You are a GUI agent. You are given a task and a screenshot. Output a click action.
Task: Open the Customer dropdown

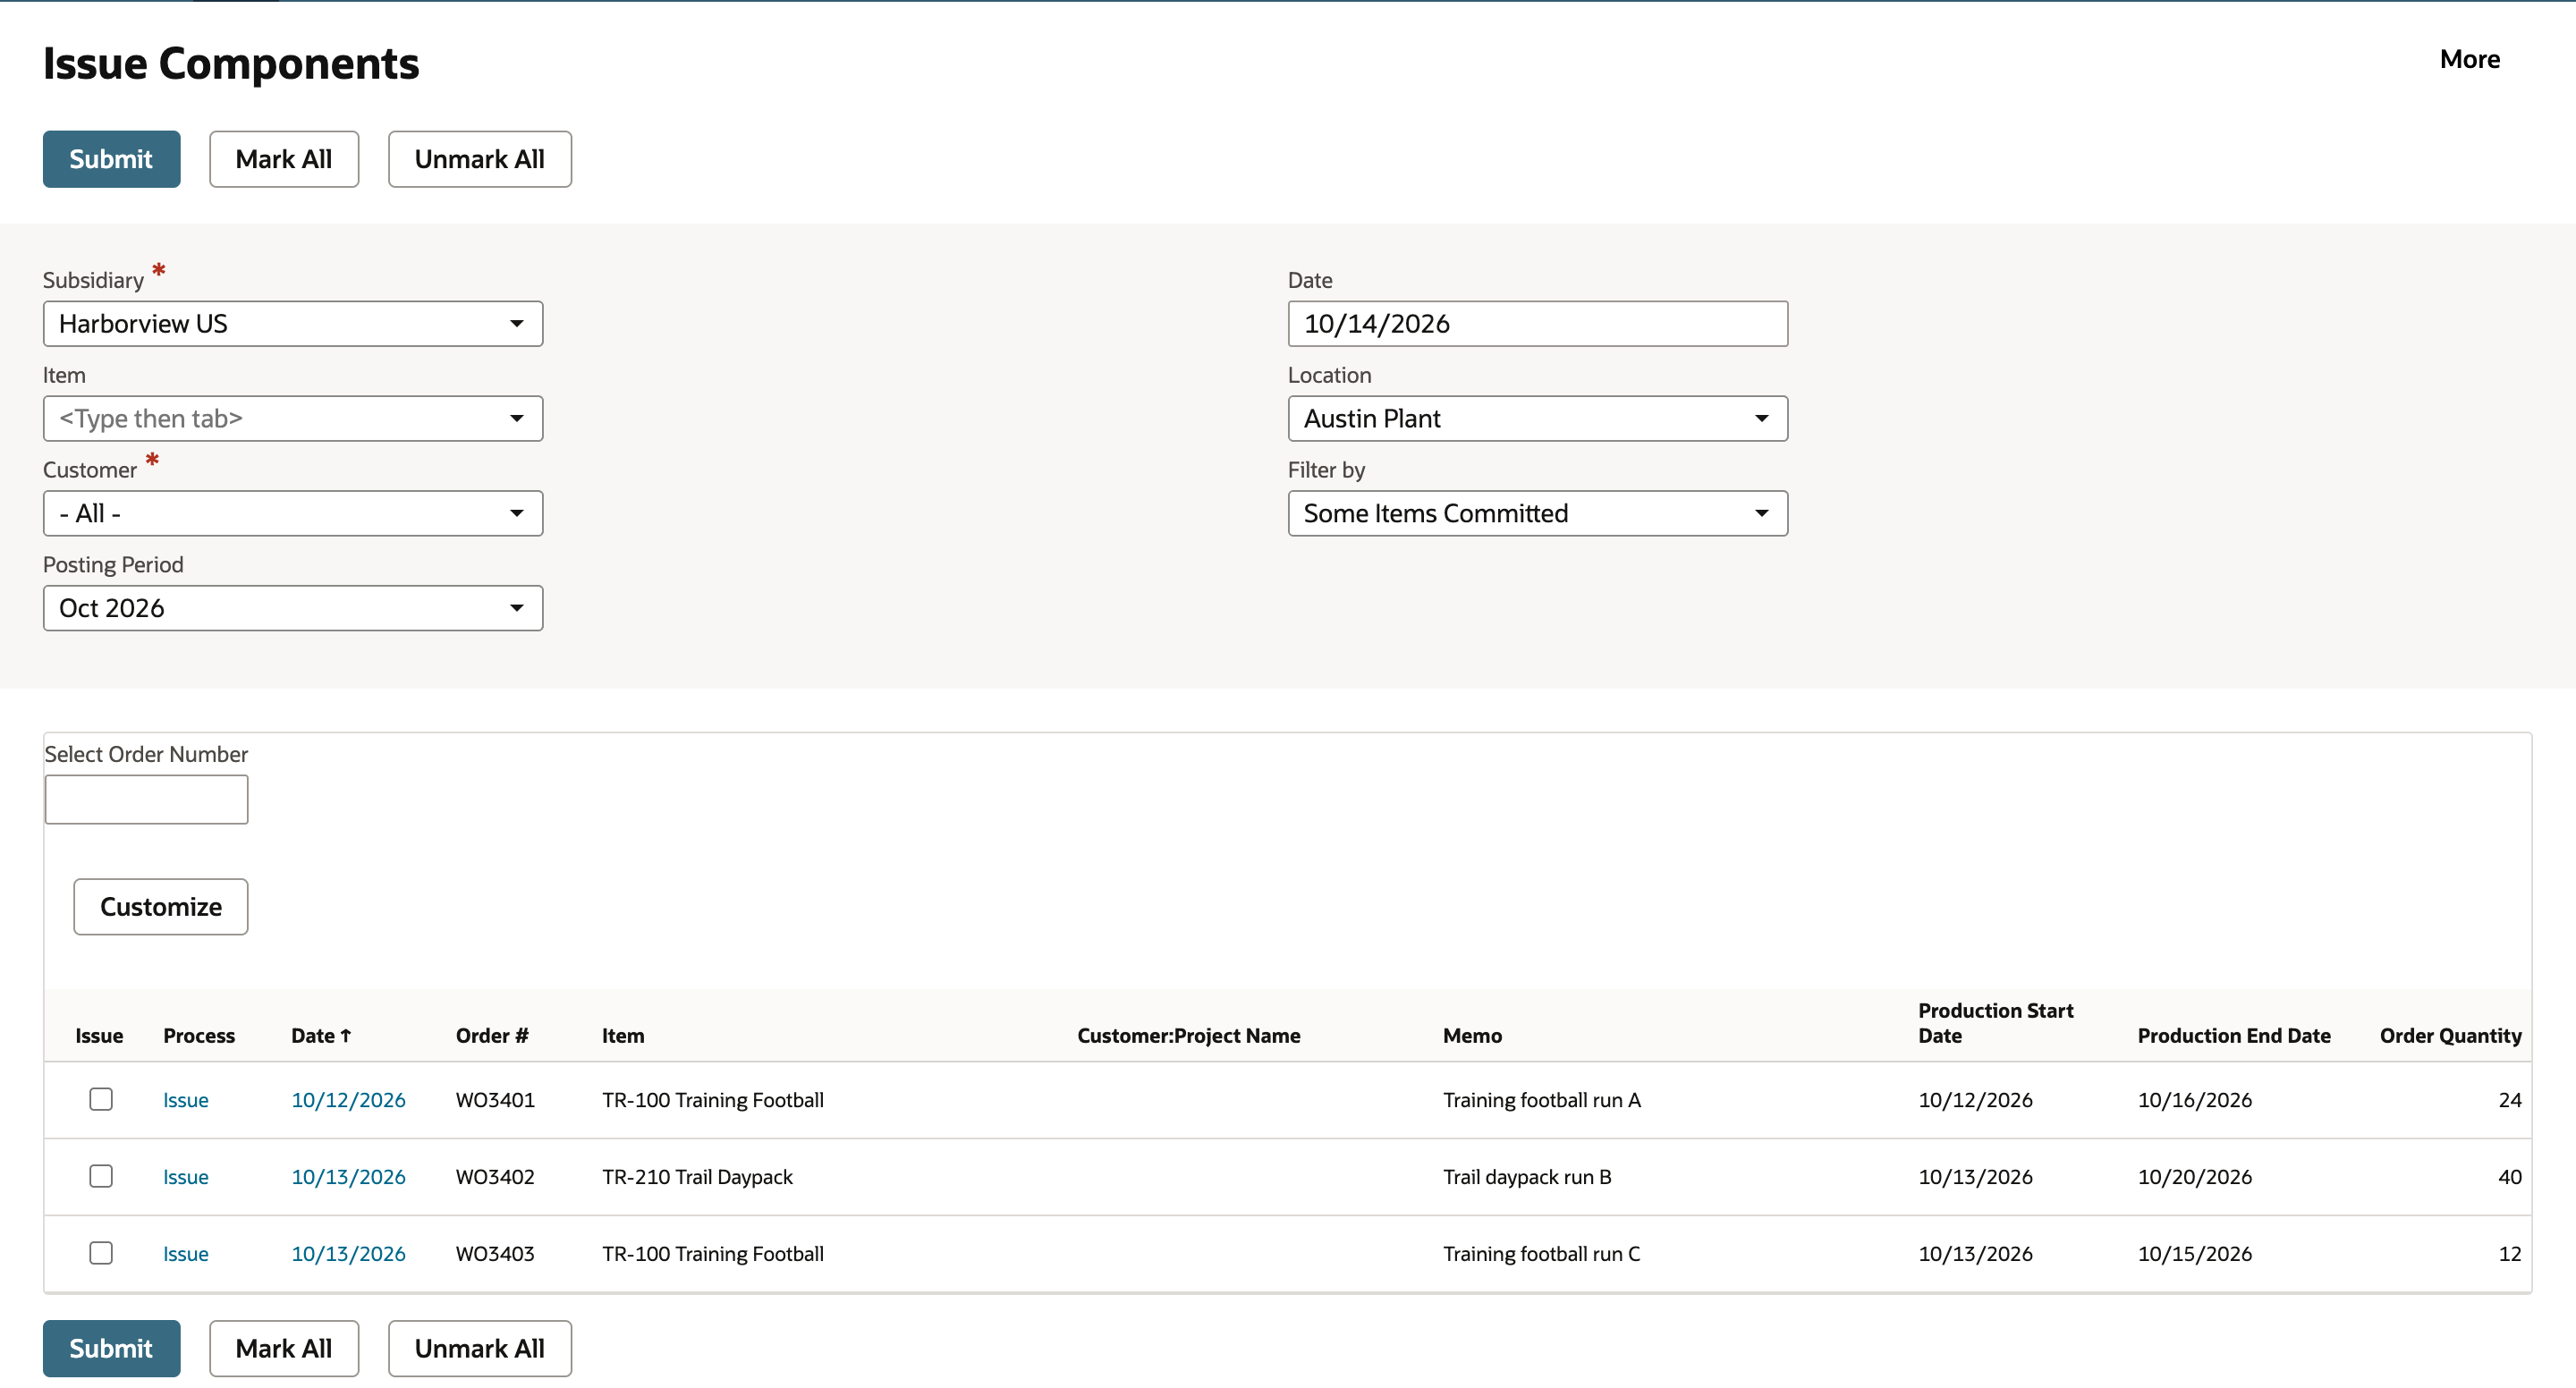(293, 514)
